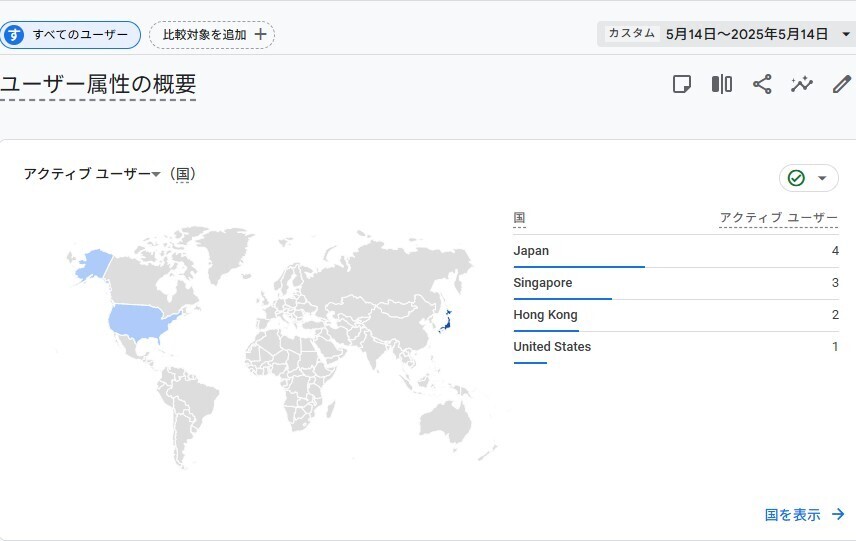
Task: Expand the dropdown arrow beside green check
Action: pos(822,178)
